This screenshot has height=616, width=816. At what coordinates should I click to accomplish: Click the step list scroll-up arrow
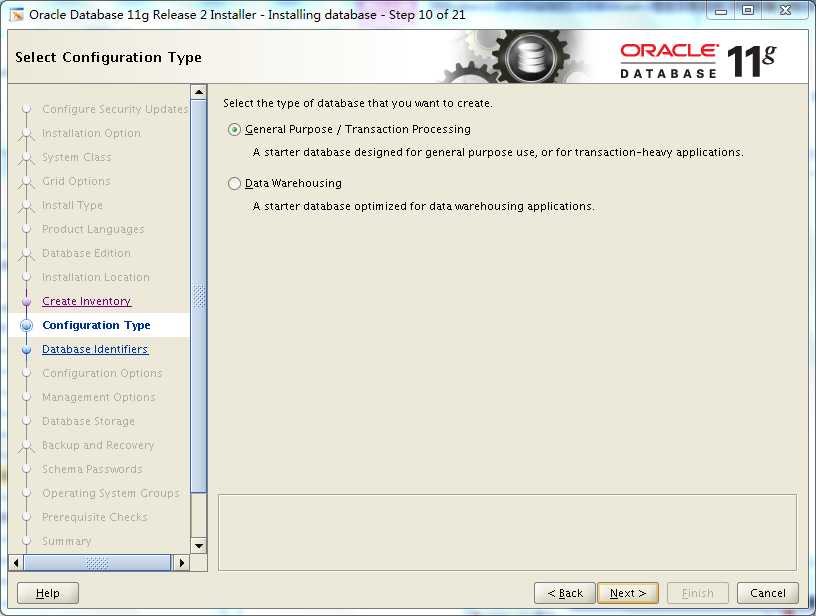[x=199, y=93]
